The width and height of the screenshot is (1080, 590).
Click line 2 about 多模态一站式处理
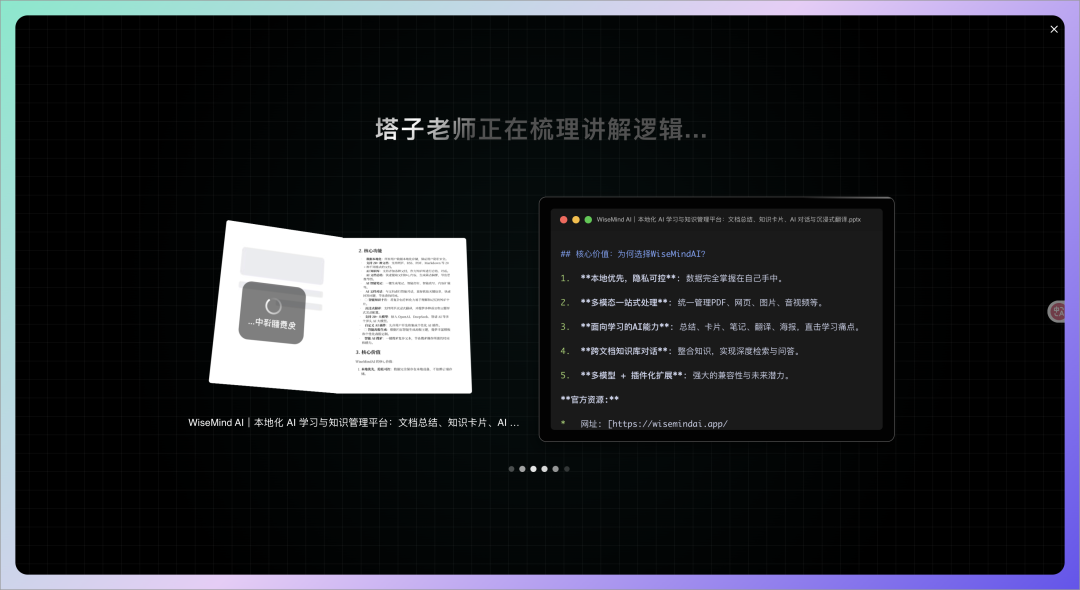[x=692, y=302]
